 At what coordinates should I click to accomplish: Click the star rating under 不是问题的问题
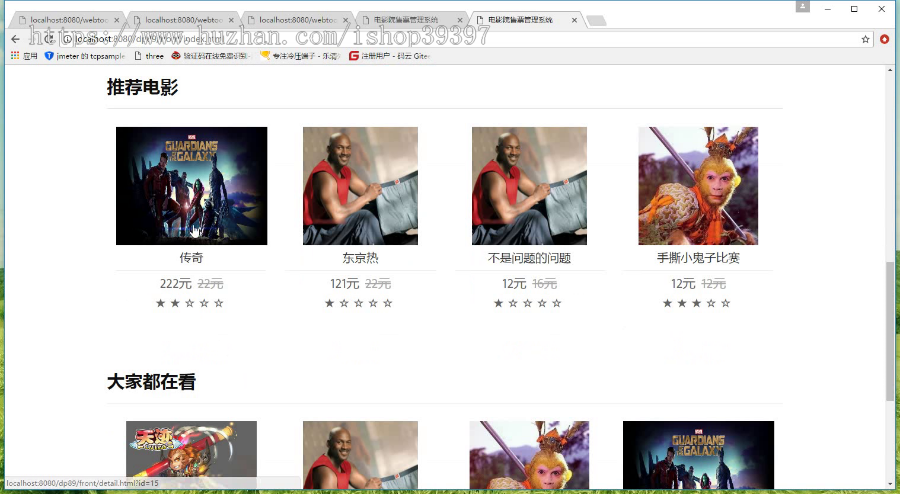(527, 303)
